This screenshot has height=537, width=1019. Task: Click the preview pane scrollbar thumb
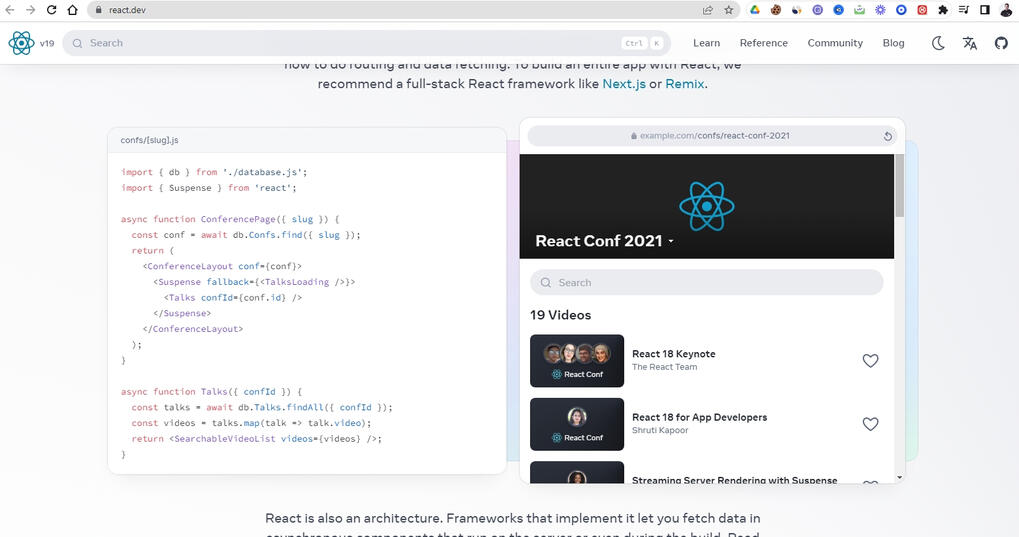[x=899, y=186]
